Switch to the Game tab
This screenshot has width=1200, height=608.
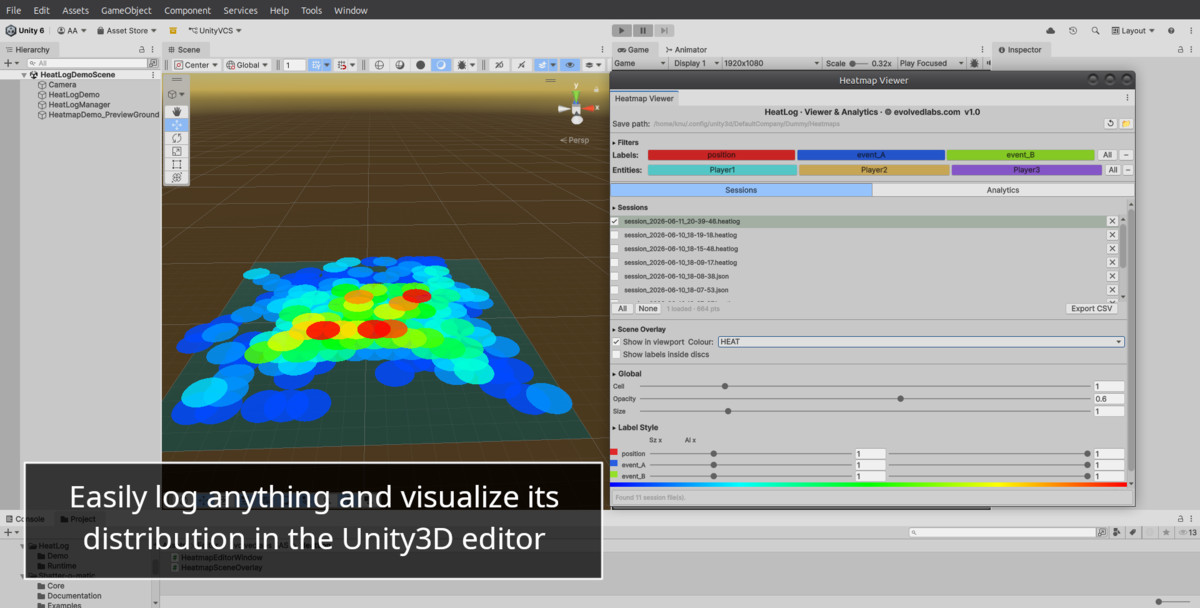click(x=633, y=49)
